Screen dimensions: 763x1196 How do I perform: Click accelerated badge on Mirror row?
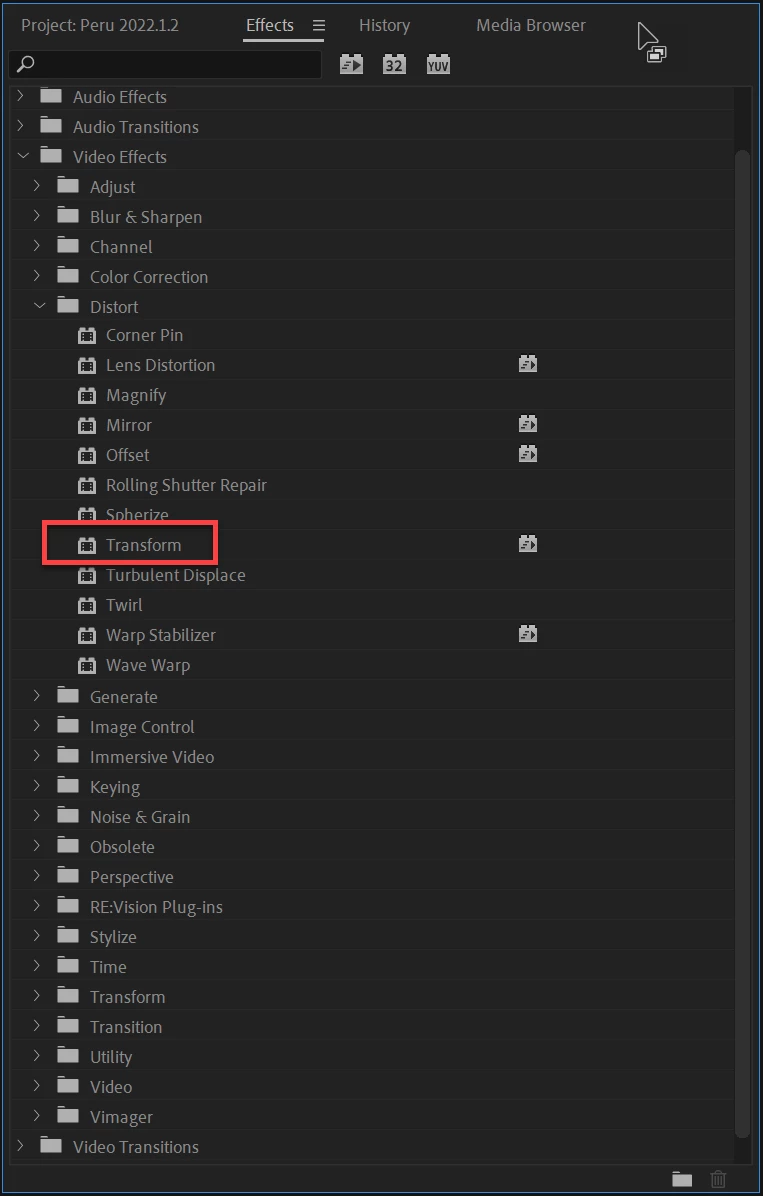[528, 424]
